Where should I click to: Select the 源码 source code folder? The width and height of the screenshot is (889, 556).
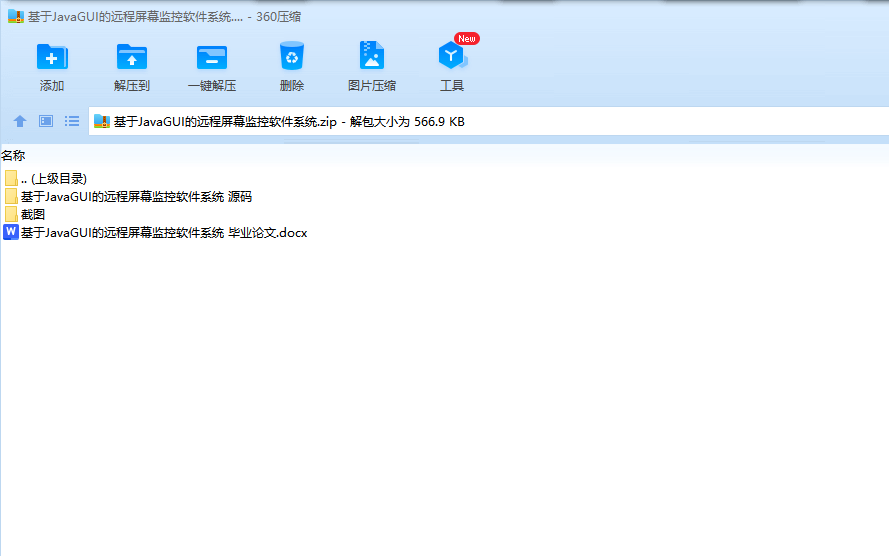click(128, 197)
